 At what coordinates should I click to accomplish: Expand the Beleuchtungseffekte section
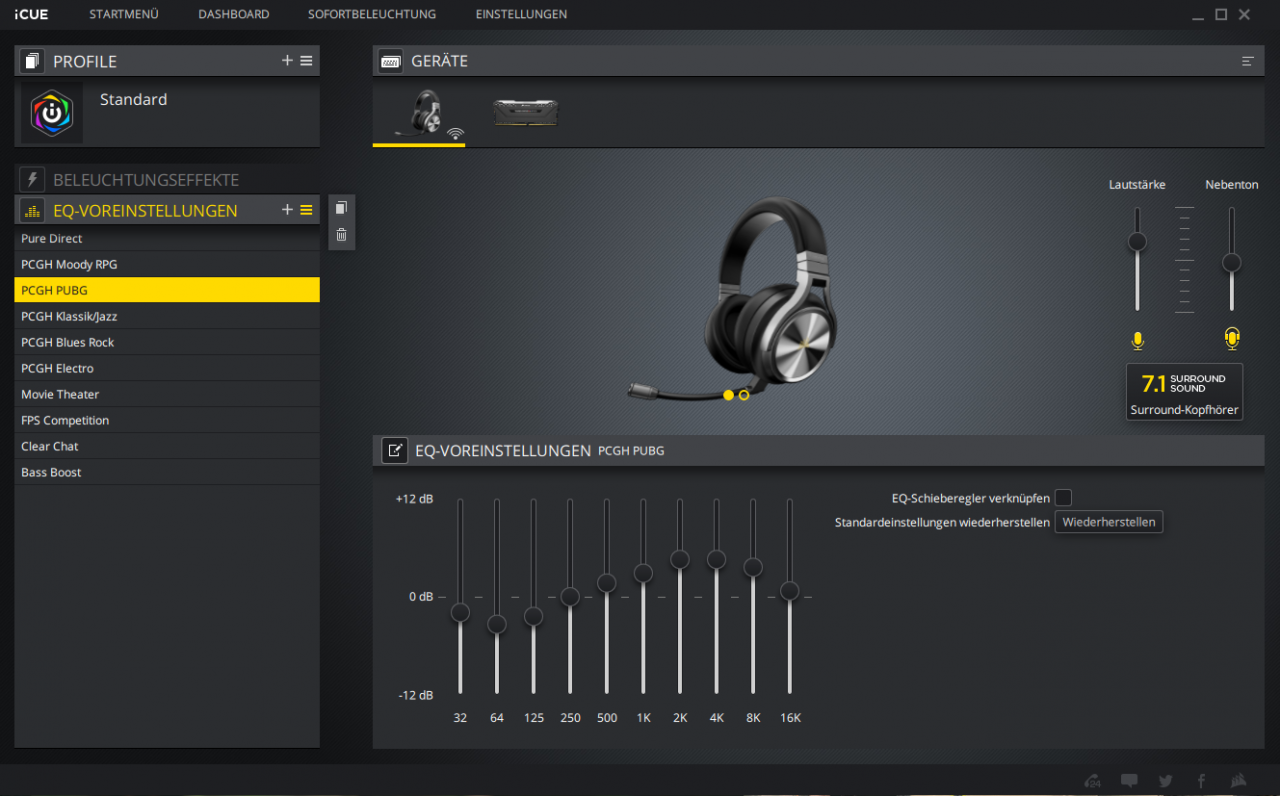[x=167, y=180]
